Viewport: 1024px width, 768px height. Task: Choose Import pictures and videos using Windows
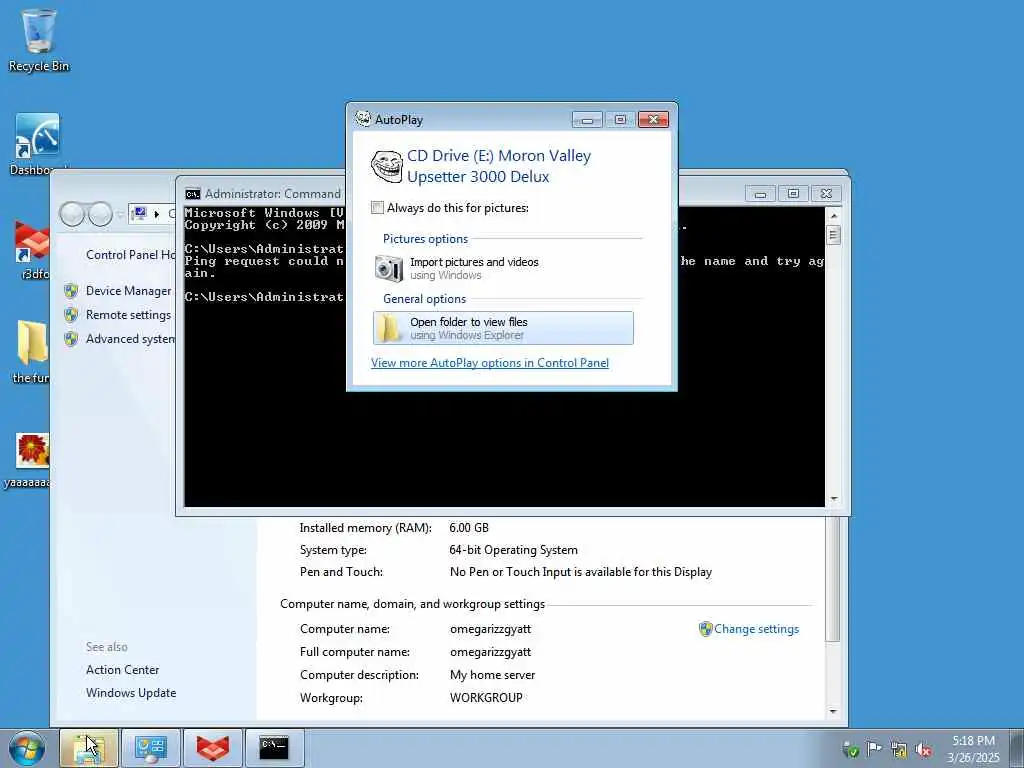[x=503, y=268]
